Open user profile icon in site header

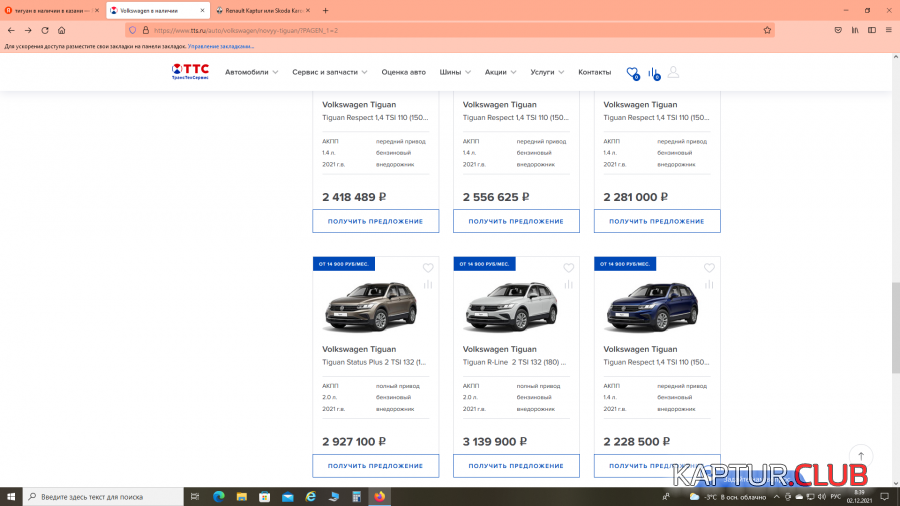[673, 72]
